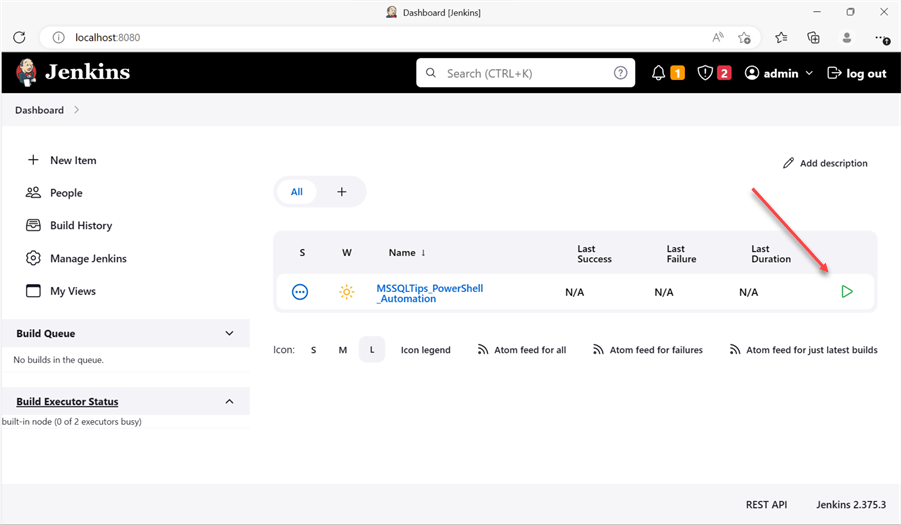This screenshot has width=901, height=525.
Task: Set icon size to L
Action: (x=372, y=350)
